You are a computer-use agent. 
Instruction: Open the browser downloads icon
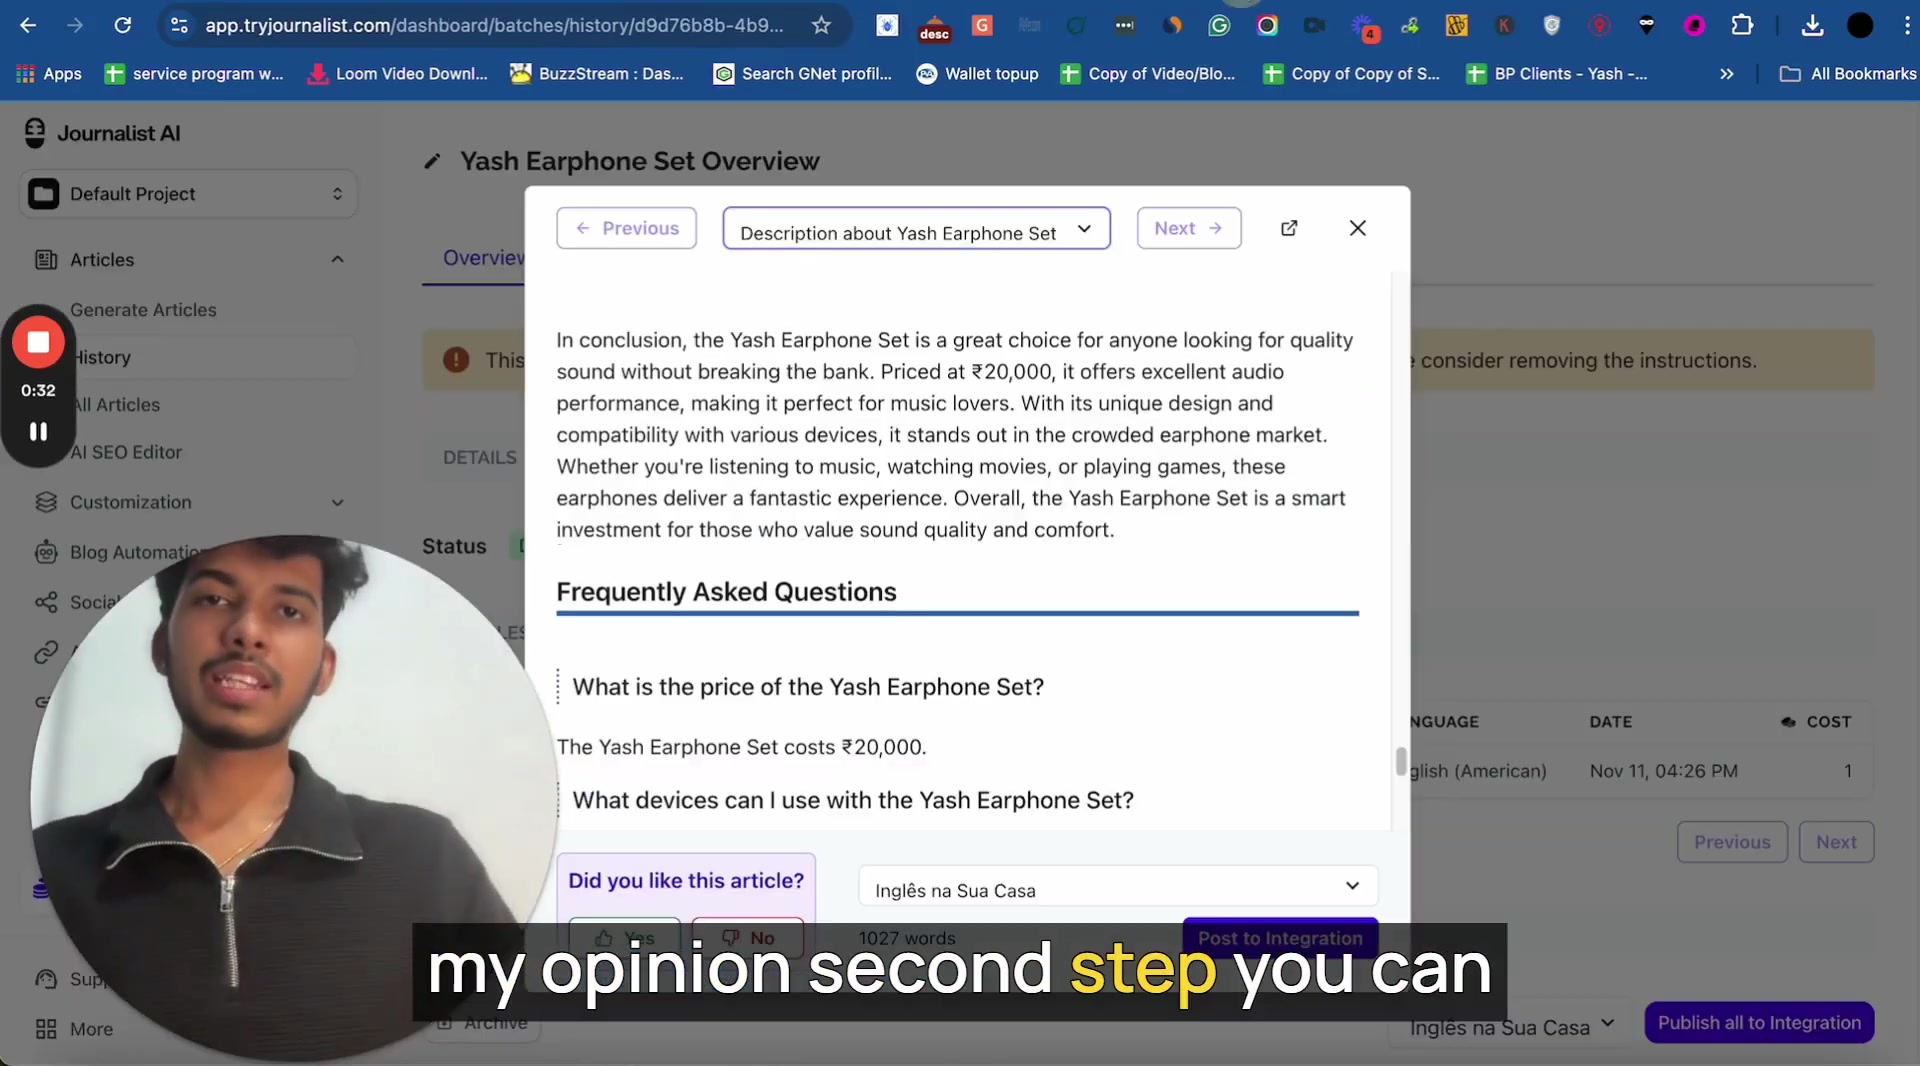(1812, 25)
